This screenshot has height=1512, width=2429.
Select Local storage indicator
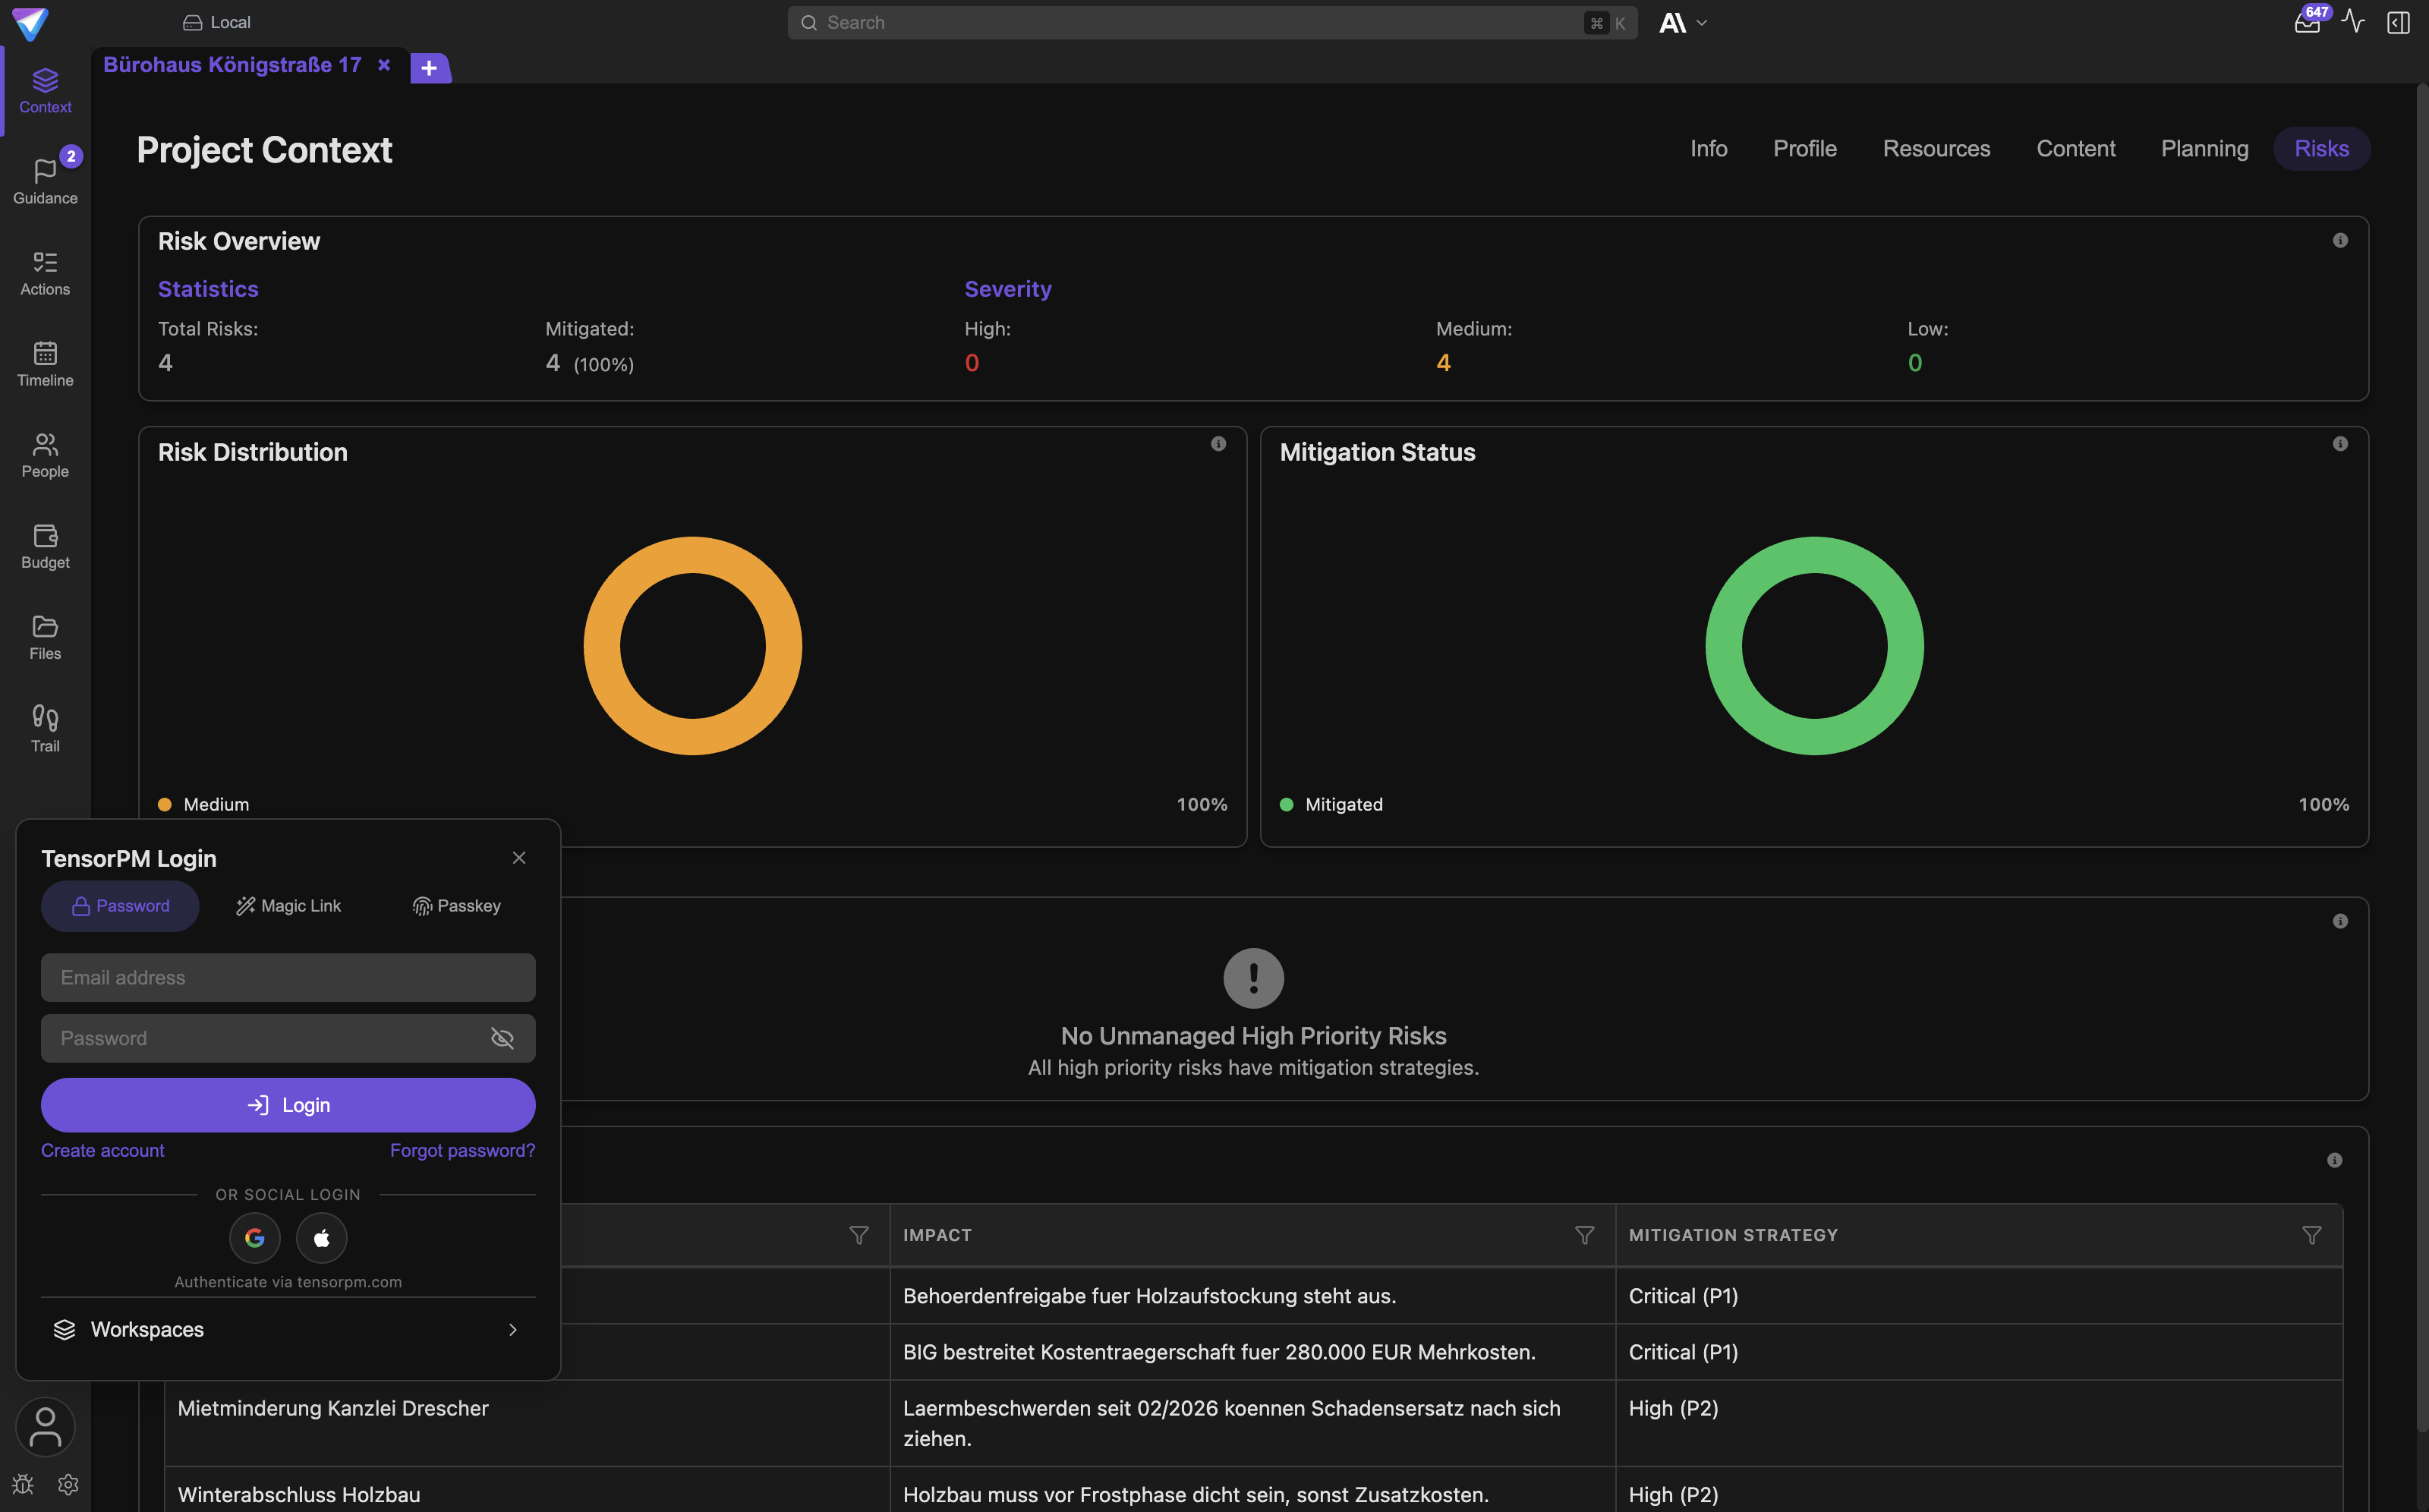pyautogui.click(x=217, y=22)
